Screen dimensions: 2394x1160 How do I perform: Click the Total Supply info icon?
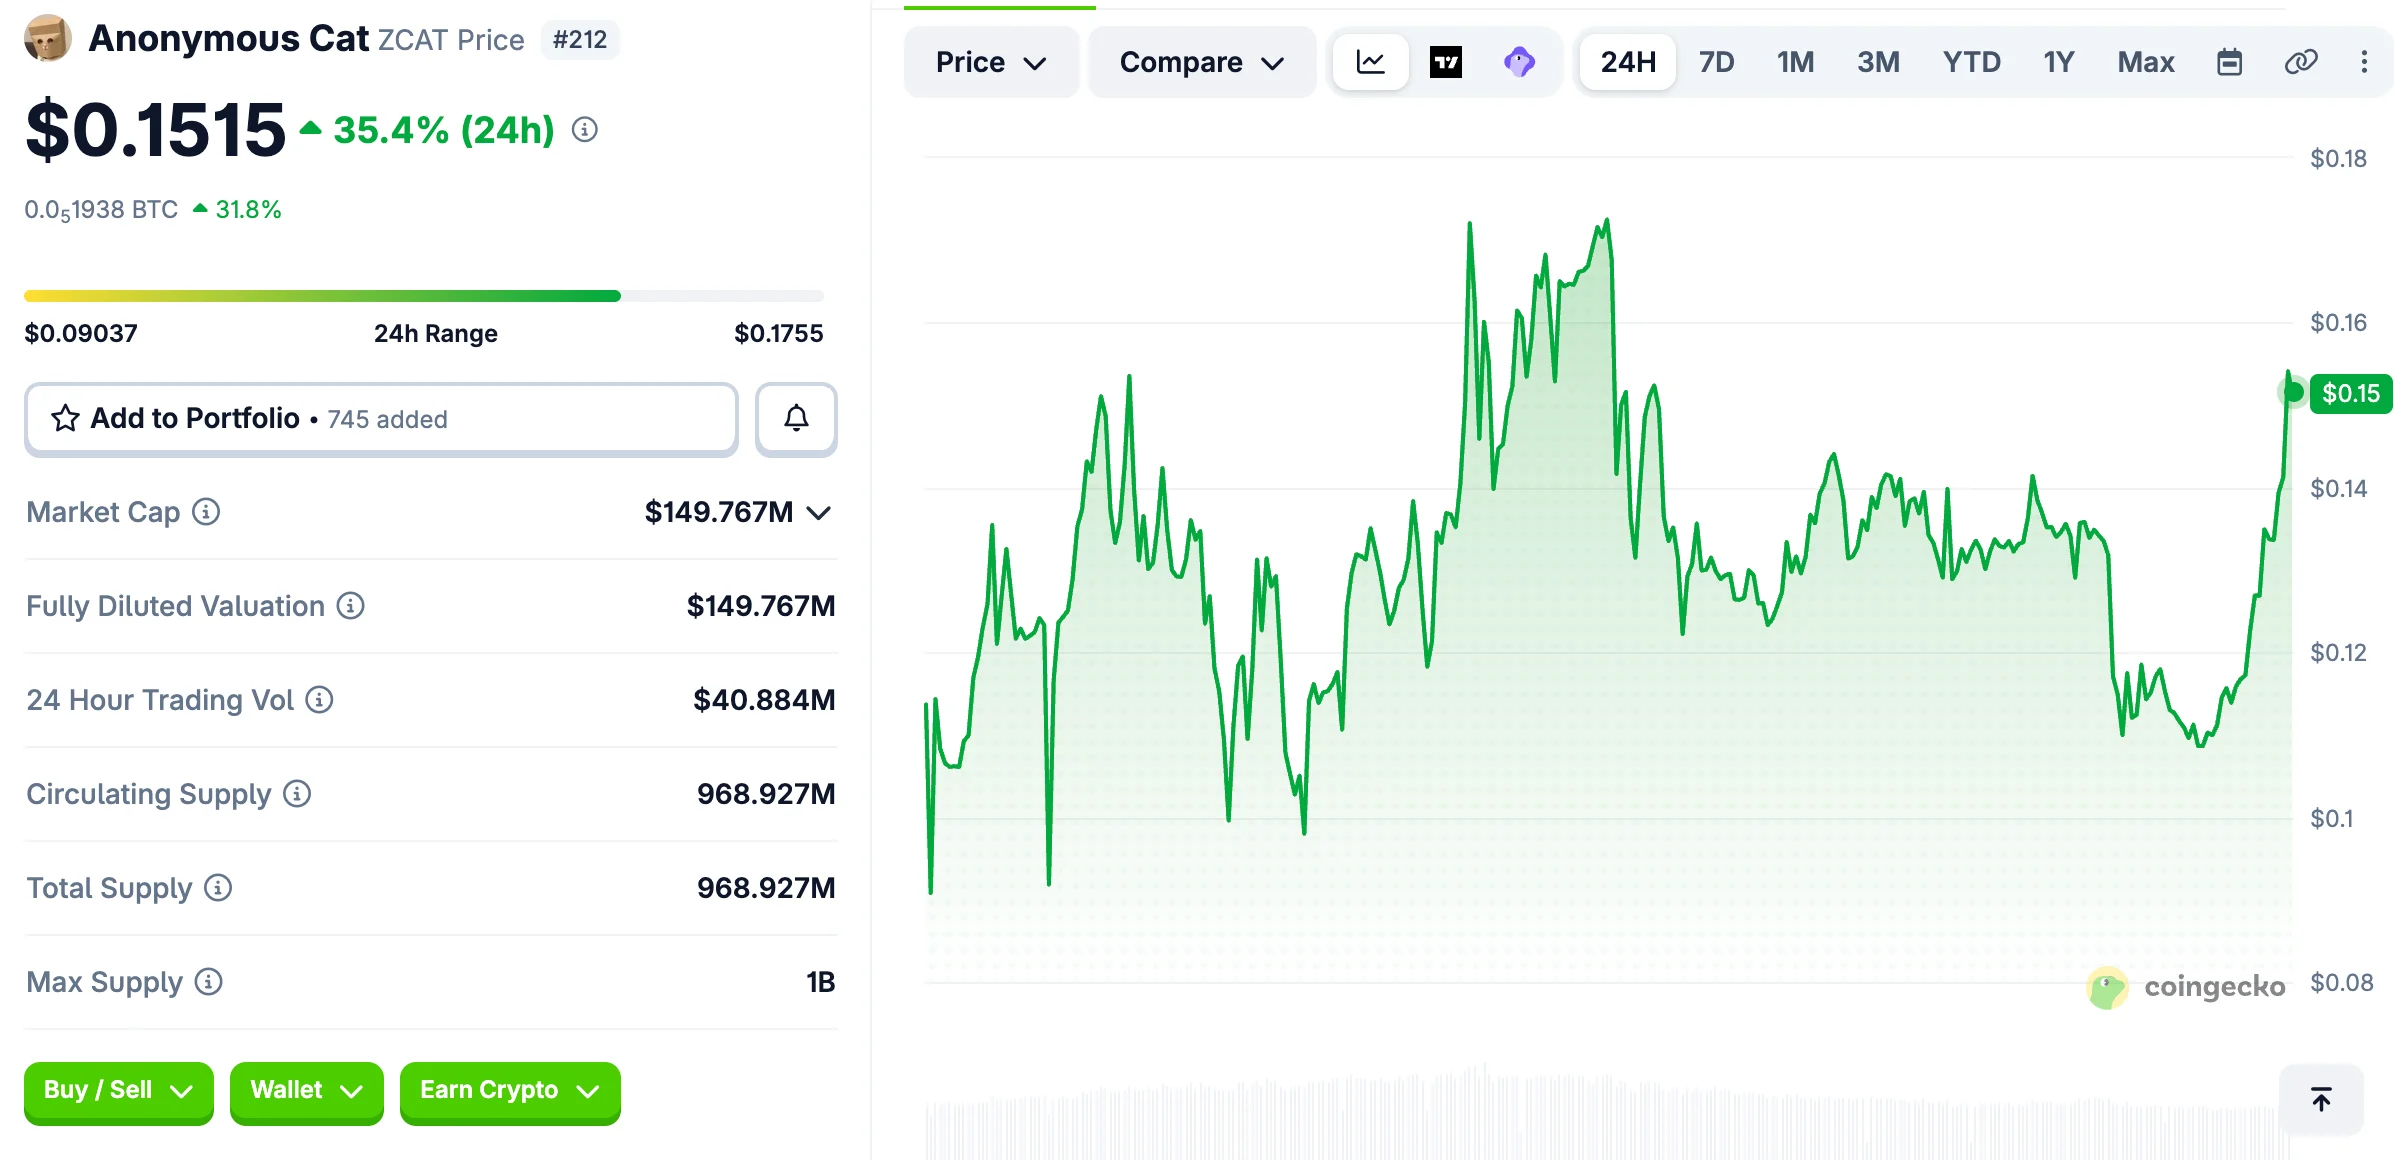tap(218, 888)
